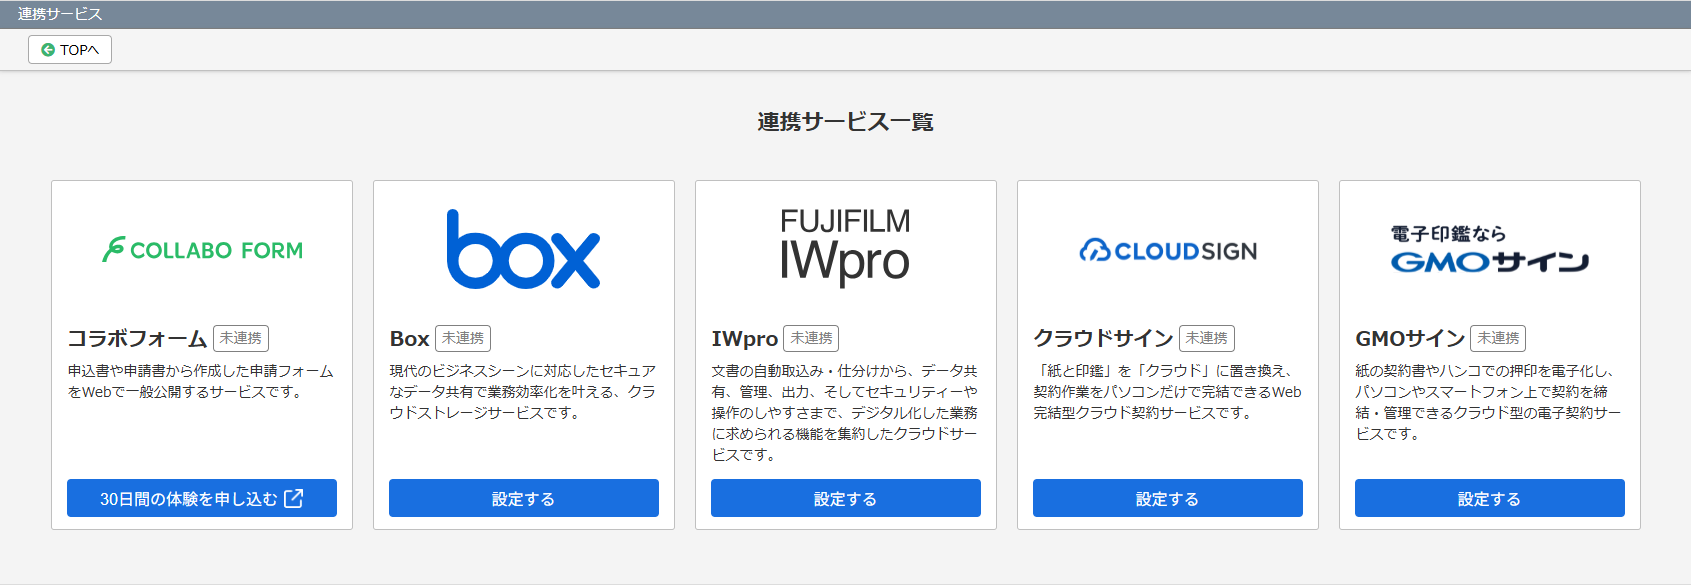Click the コラボフォーム description starting 申込書や申請書
The height and width of the screenshot is (585, 1691).
[x=201, y=381]
